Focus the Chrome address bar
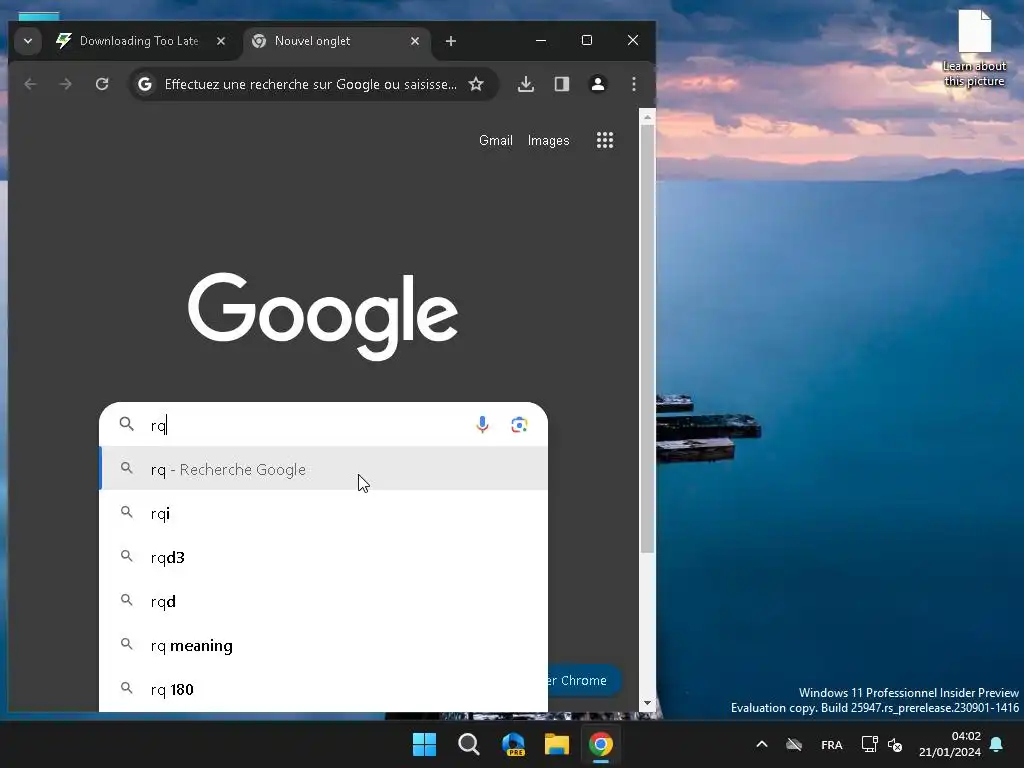Screen dimensions: 1024x768 (x=311, y=84)
